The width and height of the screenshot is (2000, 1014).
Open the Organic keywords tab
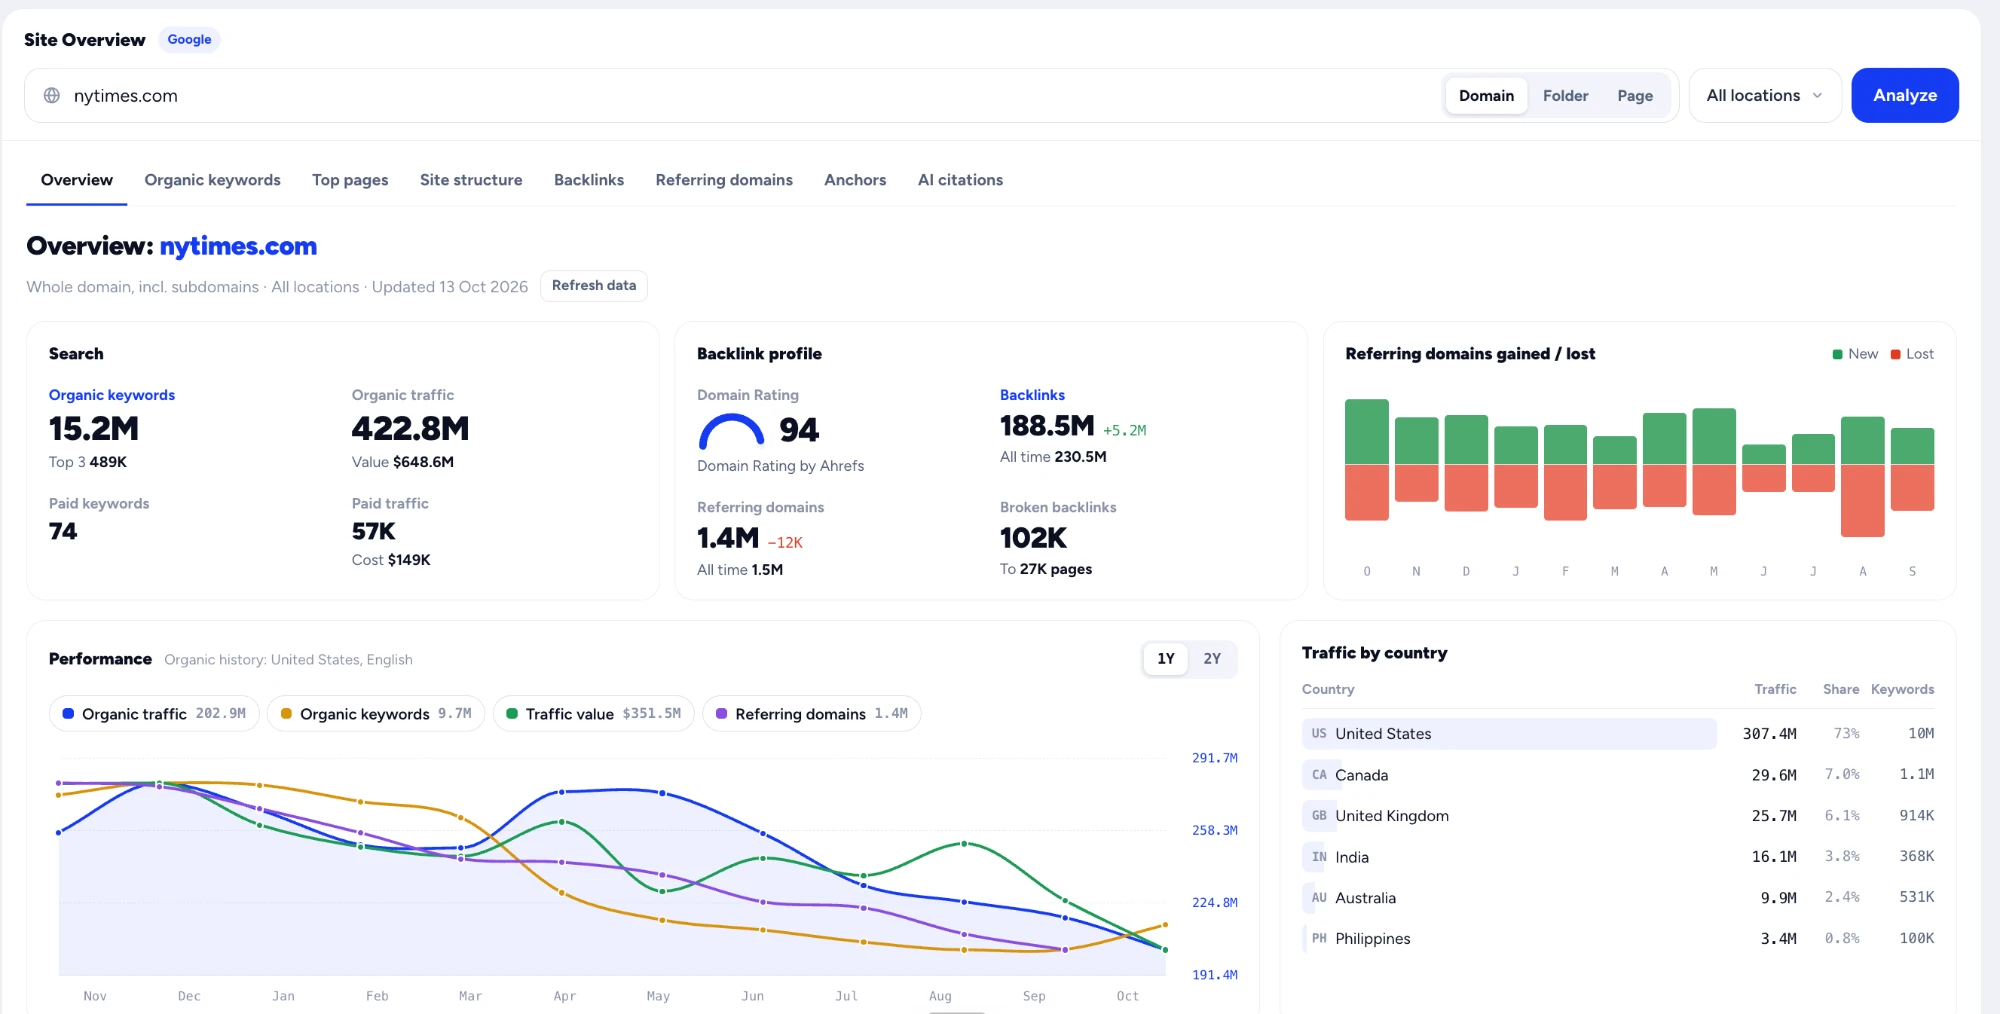[212, 180]
